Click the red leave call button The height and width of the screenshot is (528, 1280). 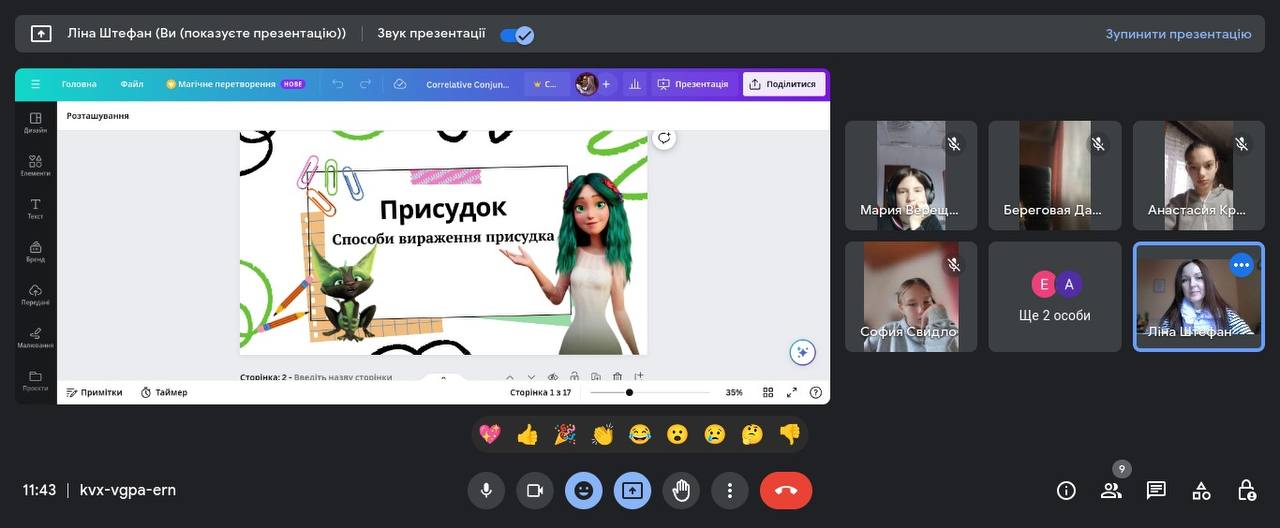click(785, 490)
